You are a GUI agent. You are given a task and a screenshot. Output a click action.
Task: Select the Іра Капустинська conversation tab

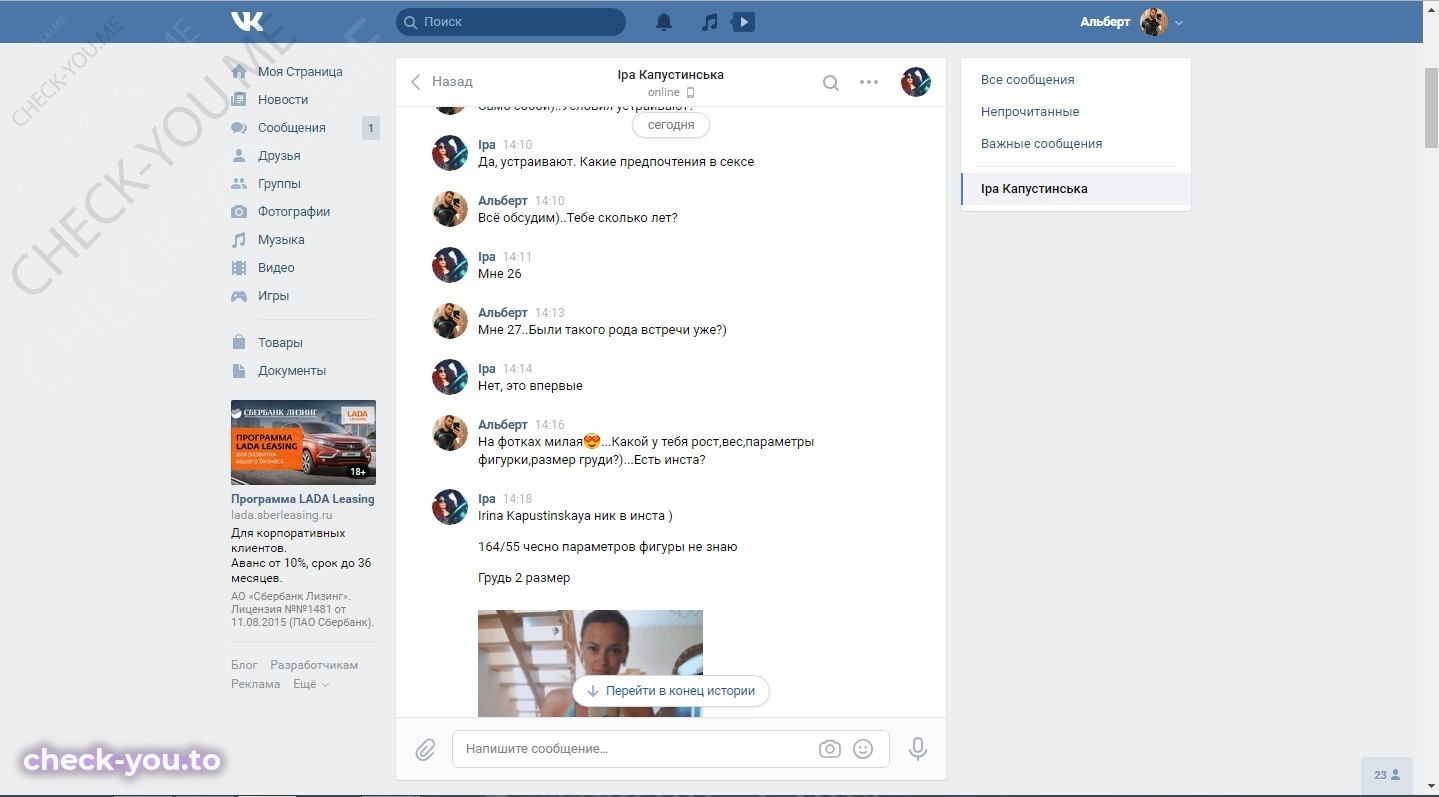1076,189
